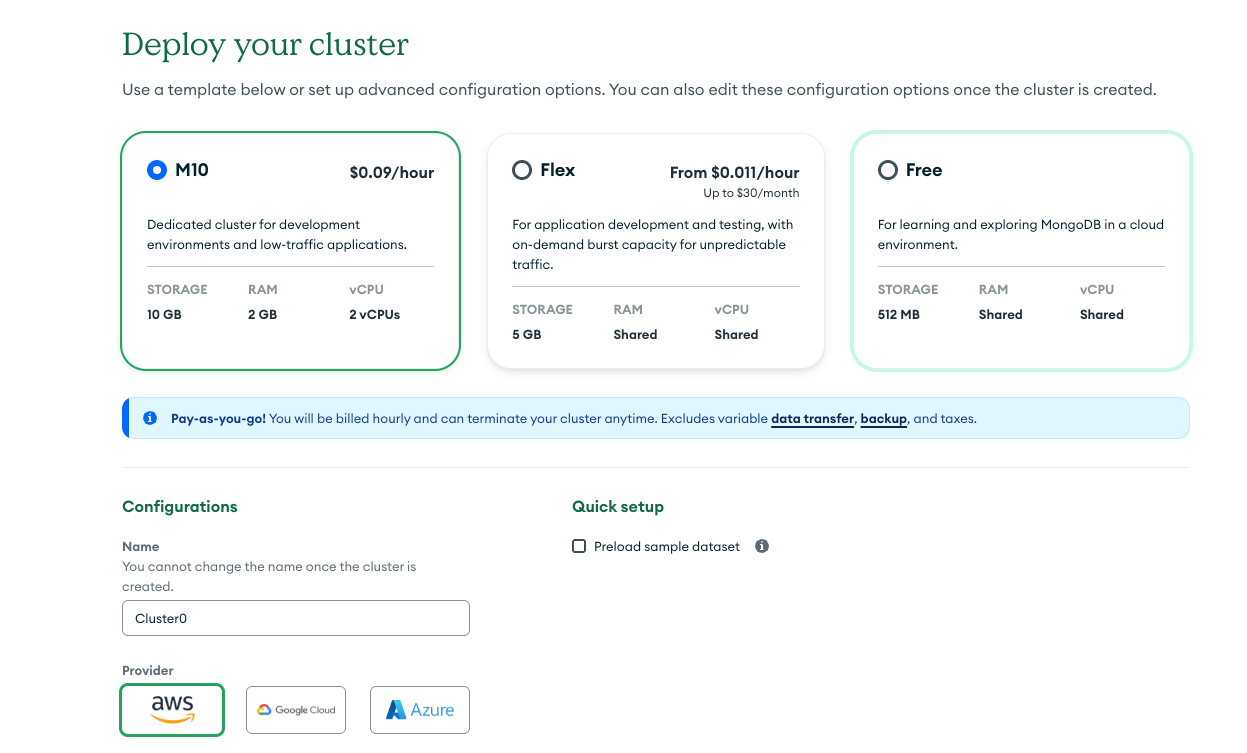Click the Flex From $0.011/hour price
The width and height of the screenshot is (1247, 753).
[x=734, y=172]
